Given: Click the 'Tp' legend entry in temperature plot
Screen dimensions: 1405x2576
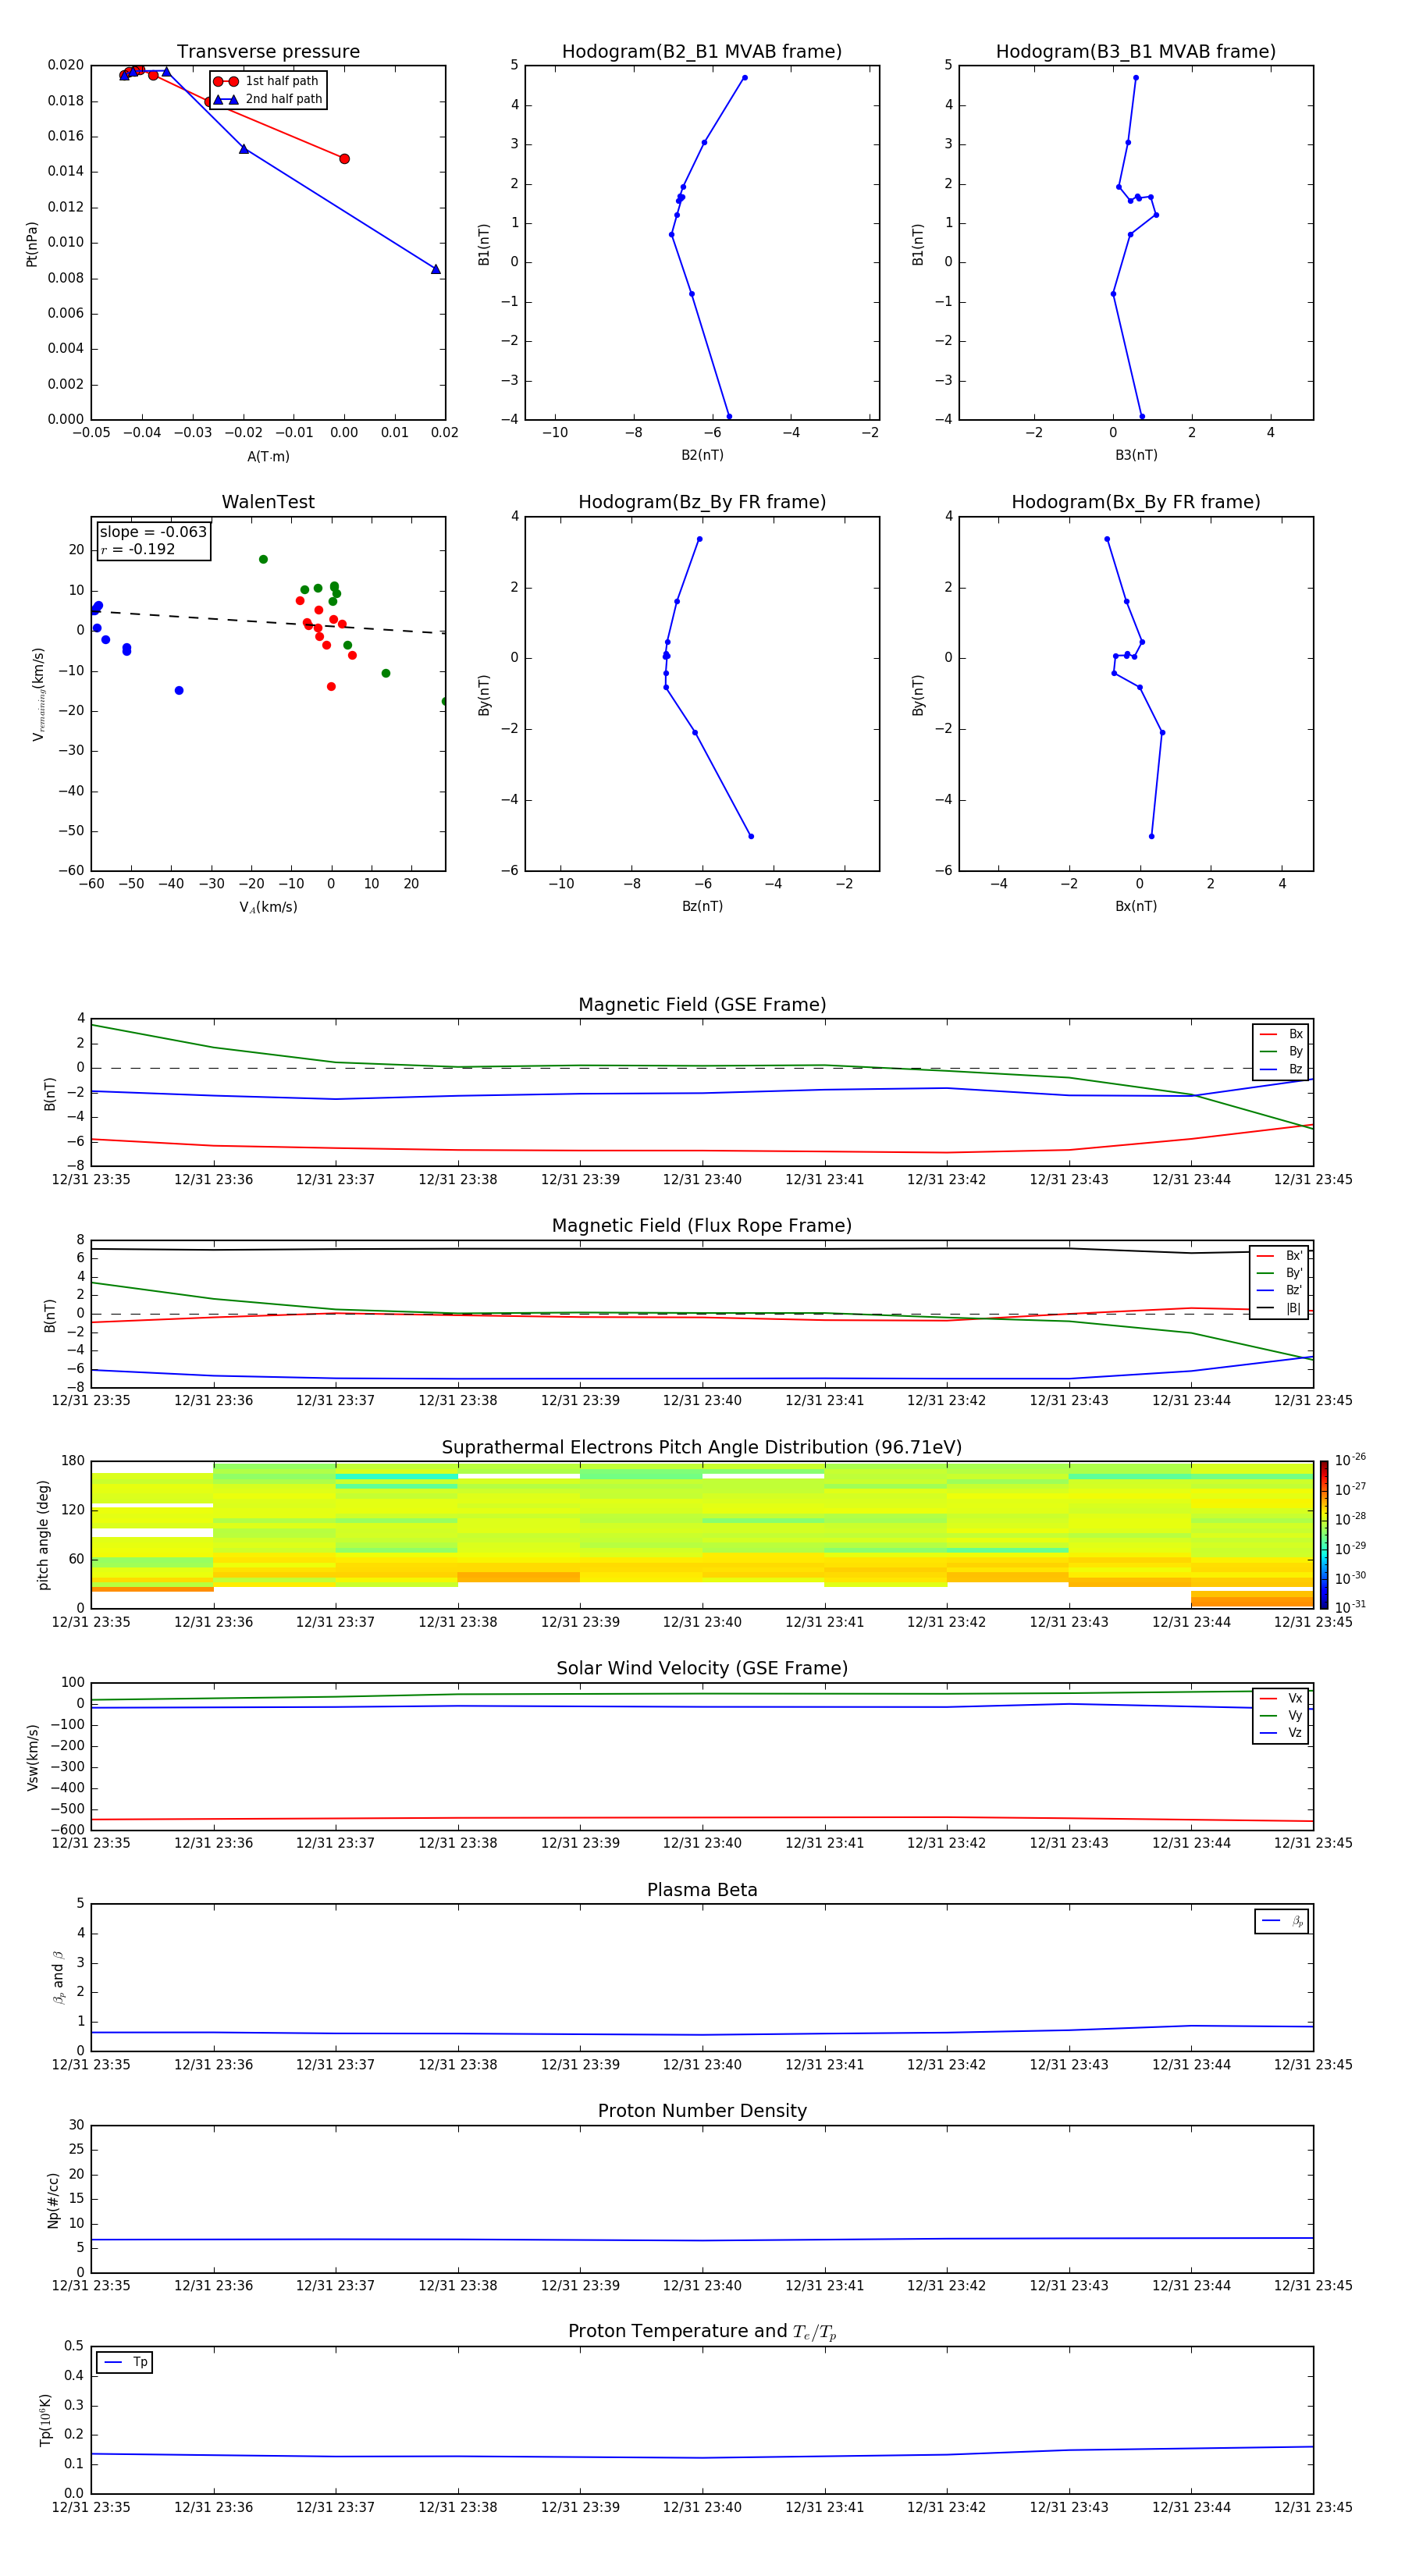Looking at the screenshot, I should pos(125,2363).
